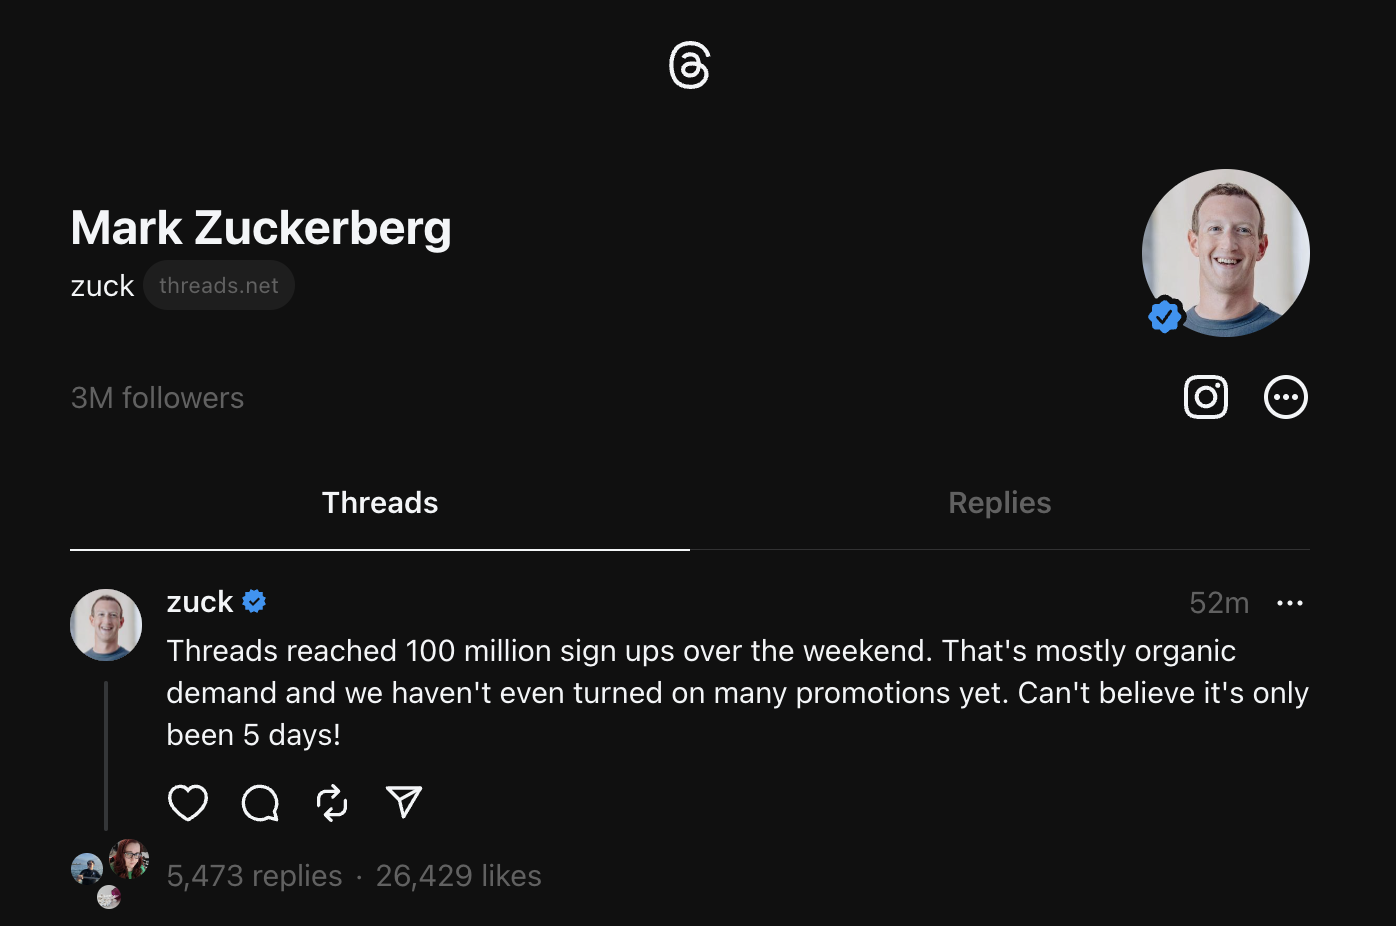The width and height of the screenshot is (1396, 926).
Task: Click the small avatar beside the post
Action: click(x=106, y=625)
